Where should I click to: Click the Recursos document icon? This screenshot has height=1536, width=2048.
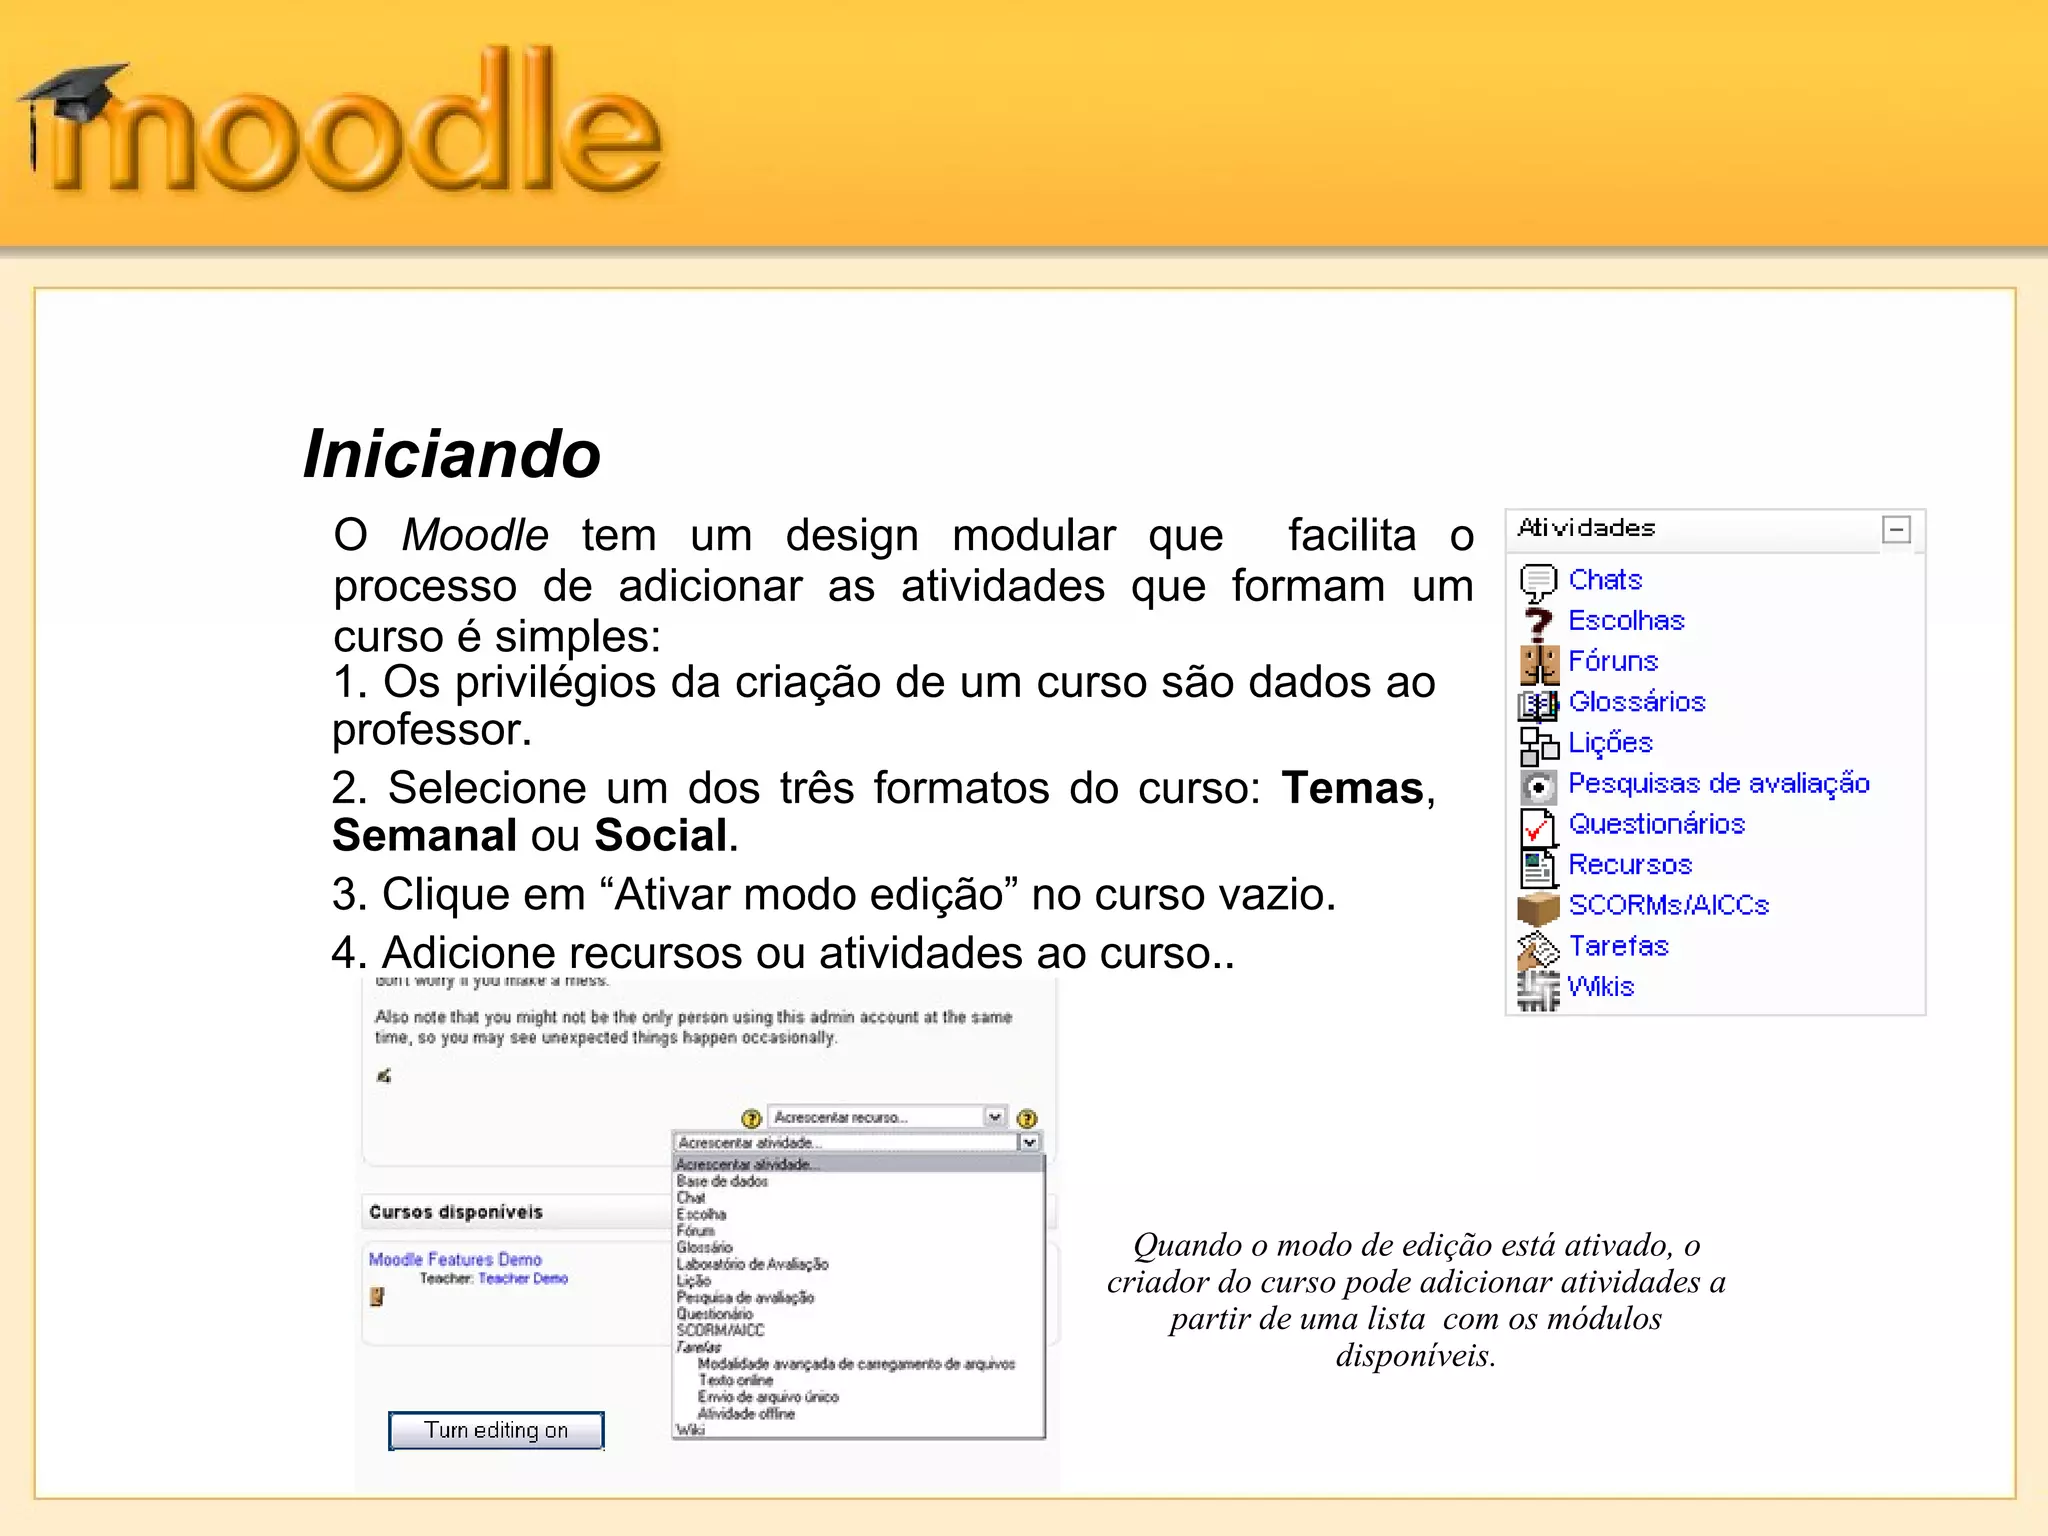(x=1538, y=867)
